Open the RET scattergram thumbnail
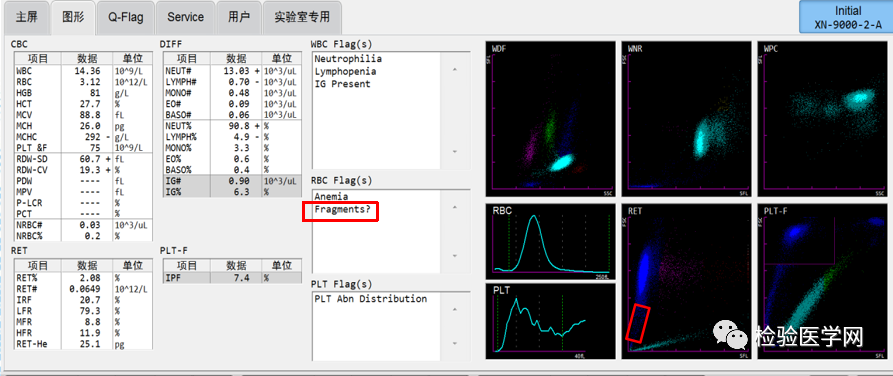The width and height of the screenshot is (893, 376). click(686, 281)
